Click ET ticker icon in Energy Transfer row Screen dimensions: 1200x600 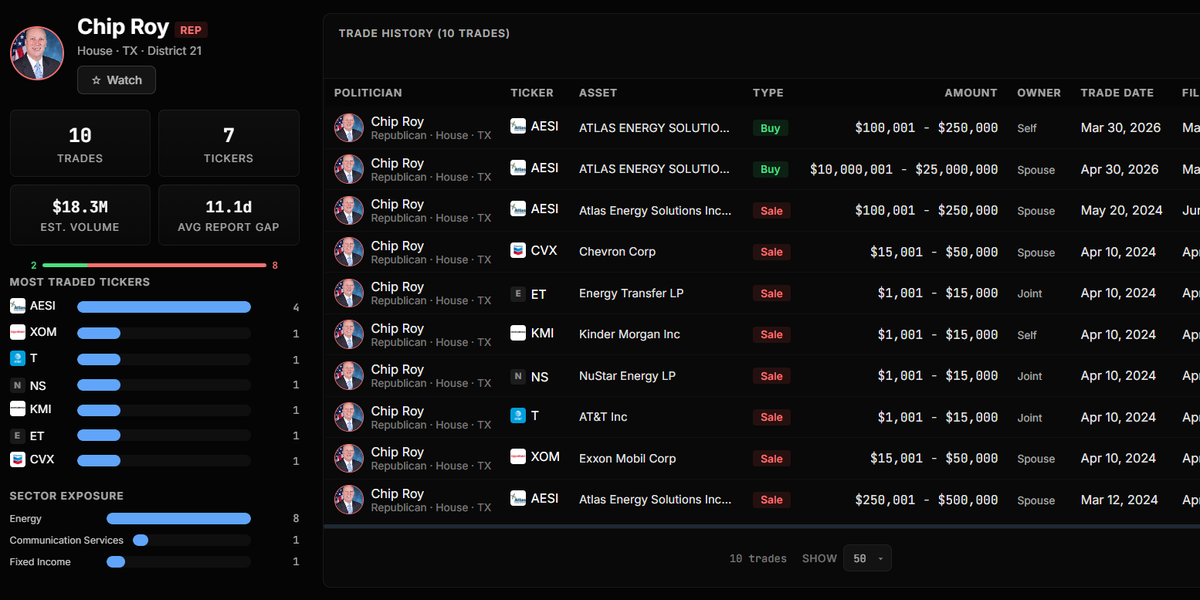(x=518, y=293)
